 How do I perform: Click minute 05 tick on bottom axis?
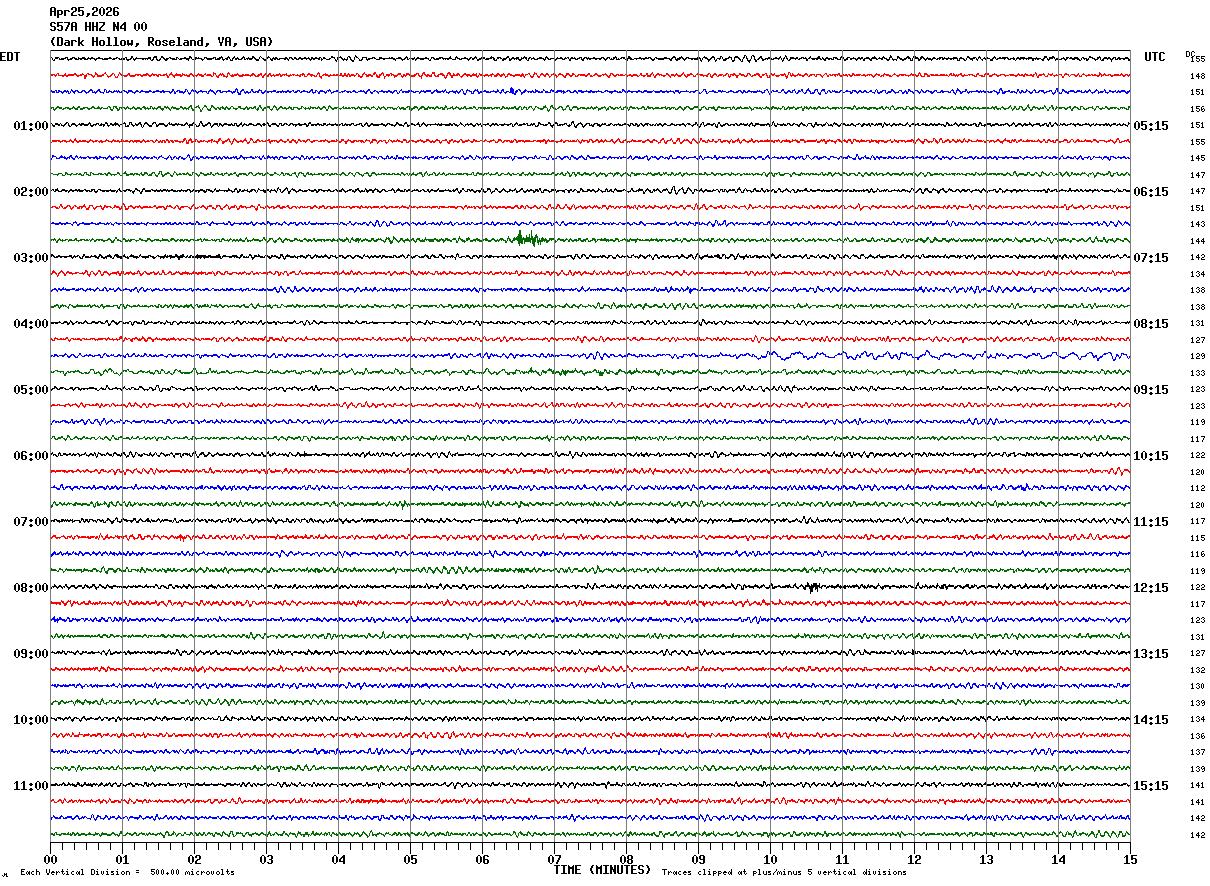[x=410, y=859]
